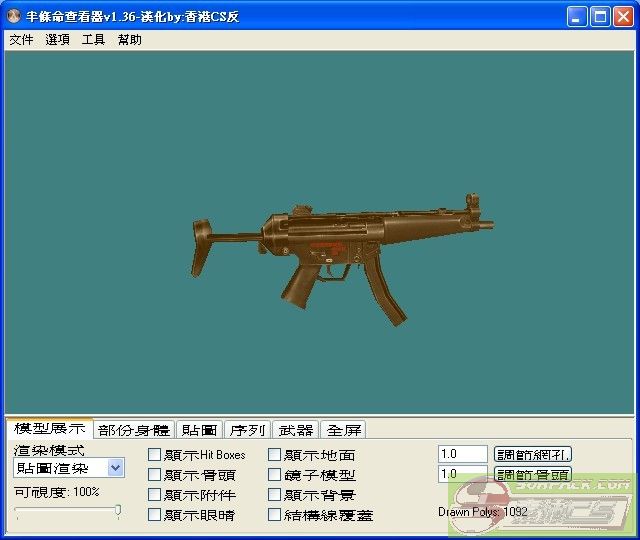This screenshot has height=540, width=640.
Task: Open the 選項 (Options) menu
Action: (x=57, y=40)
